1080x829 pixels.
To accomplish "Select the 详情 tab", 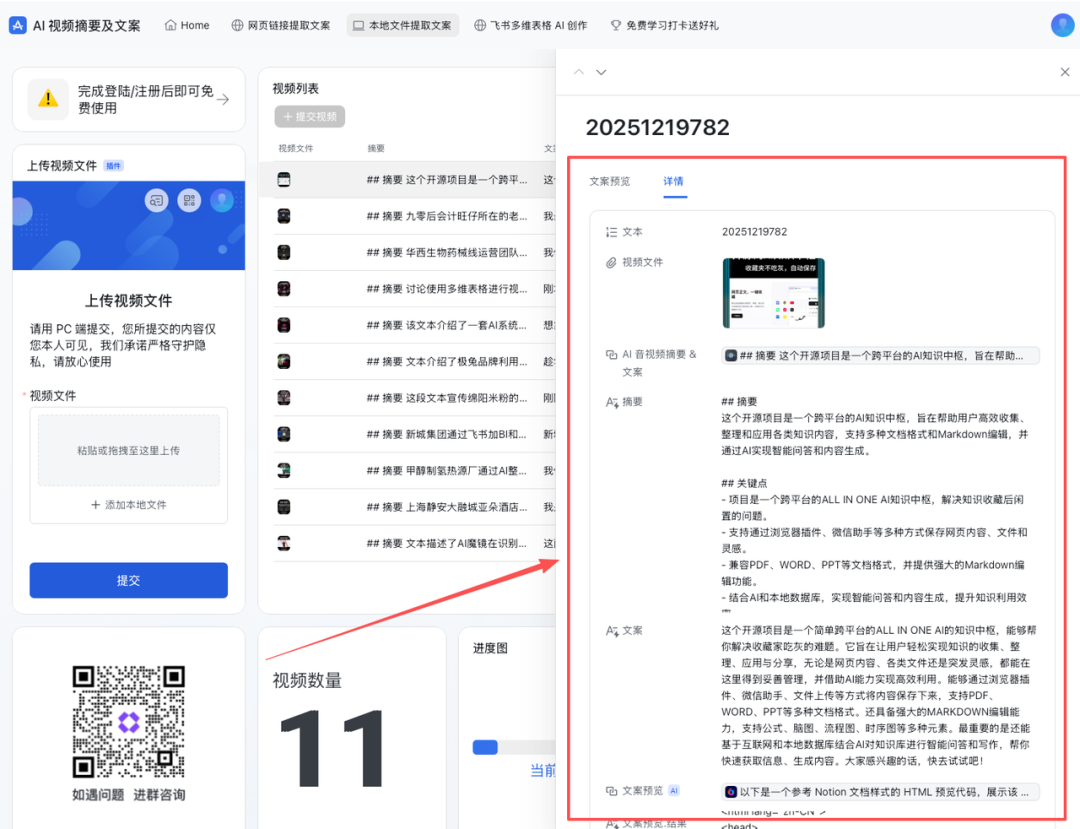I will coord(674,181).
